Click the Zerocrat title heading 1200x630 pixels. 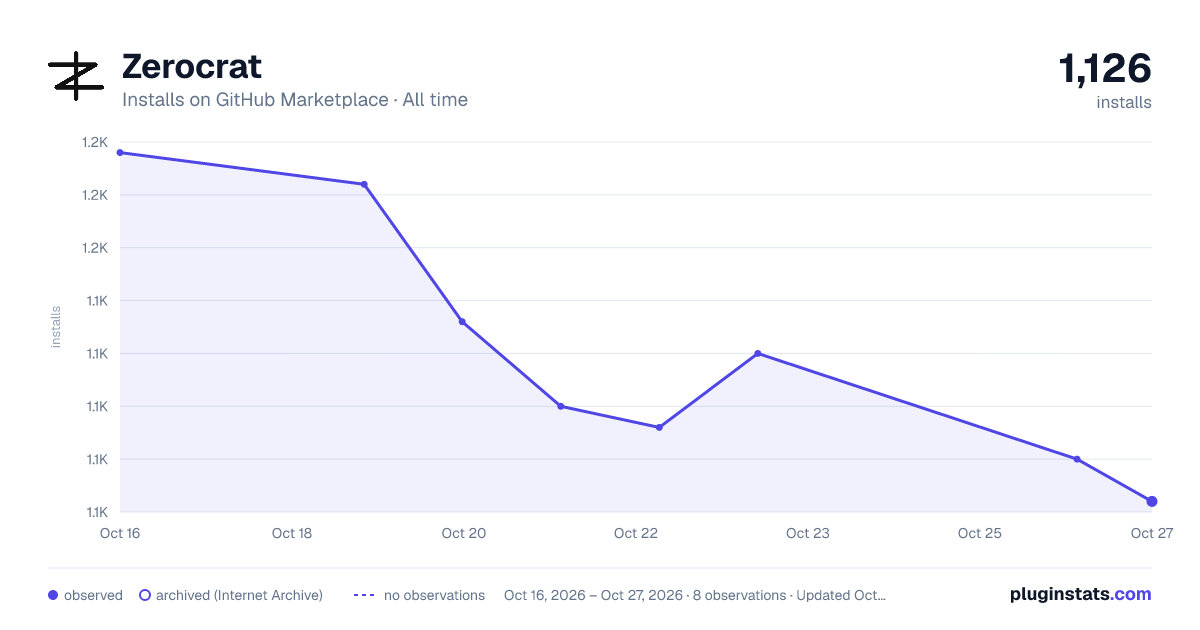[192, 67]
